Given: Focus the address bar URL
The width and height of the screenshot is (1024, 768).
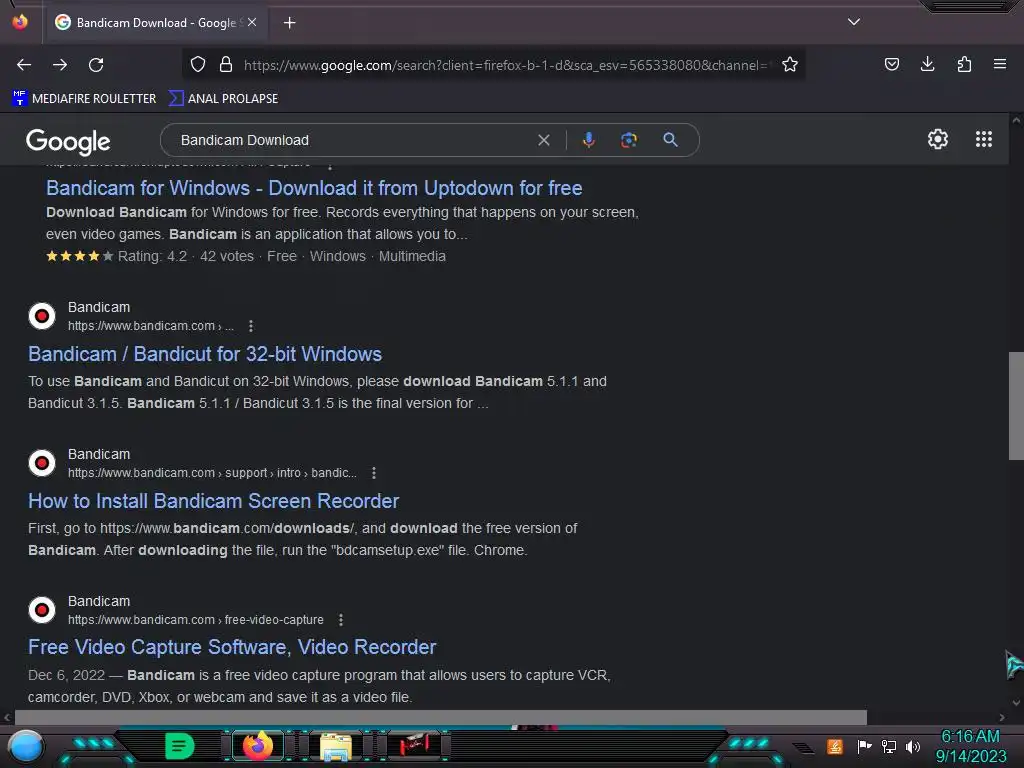Looking at the screenshot, I should (505, 65).
